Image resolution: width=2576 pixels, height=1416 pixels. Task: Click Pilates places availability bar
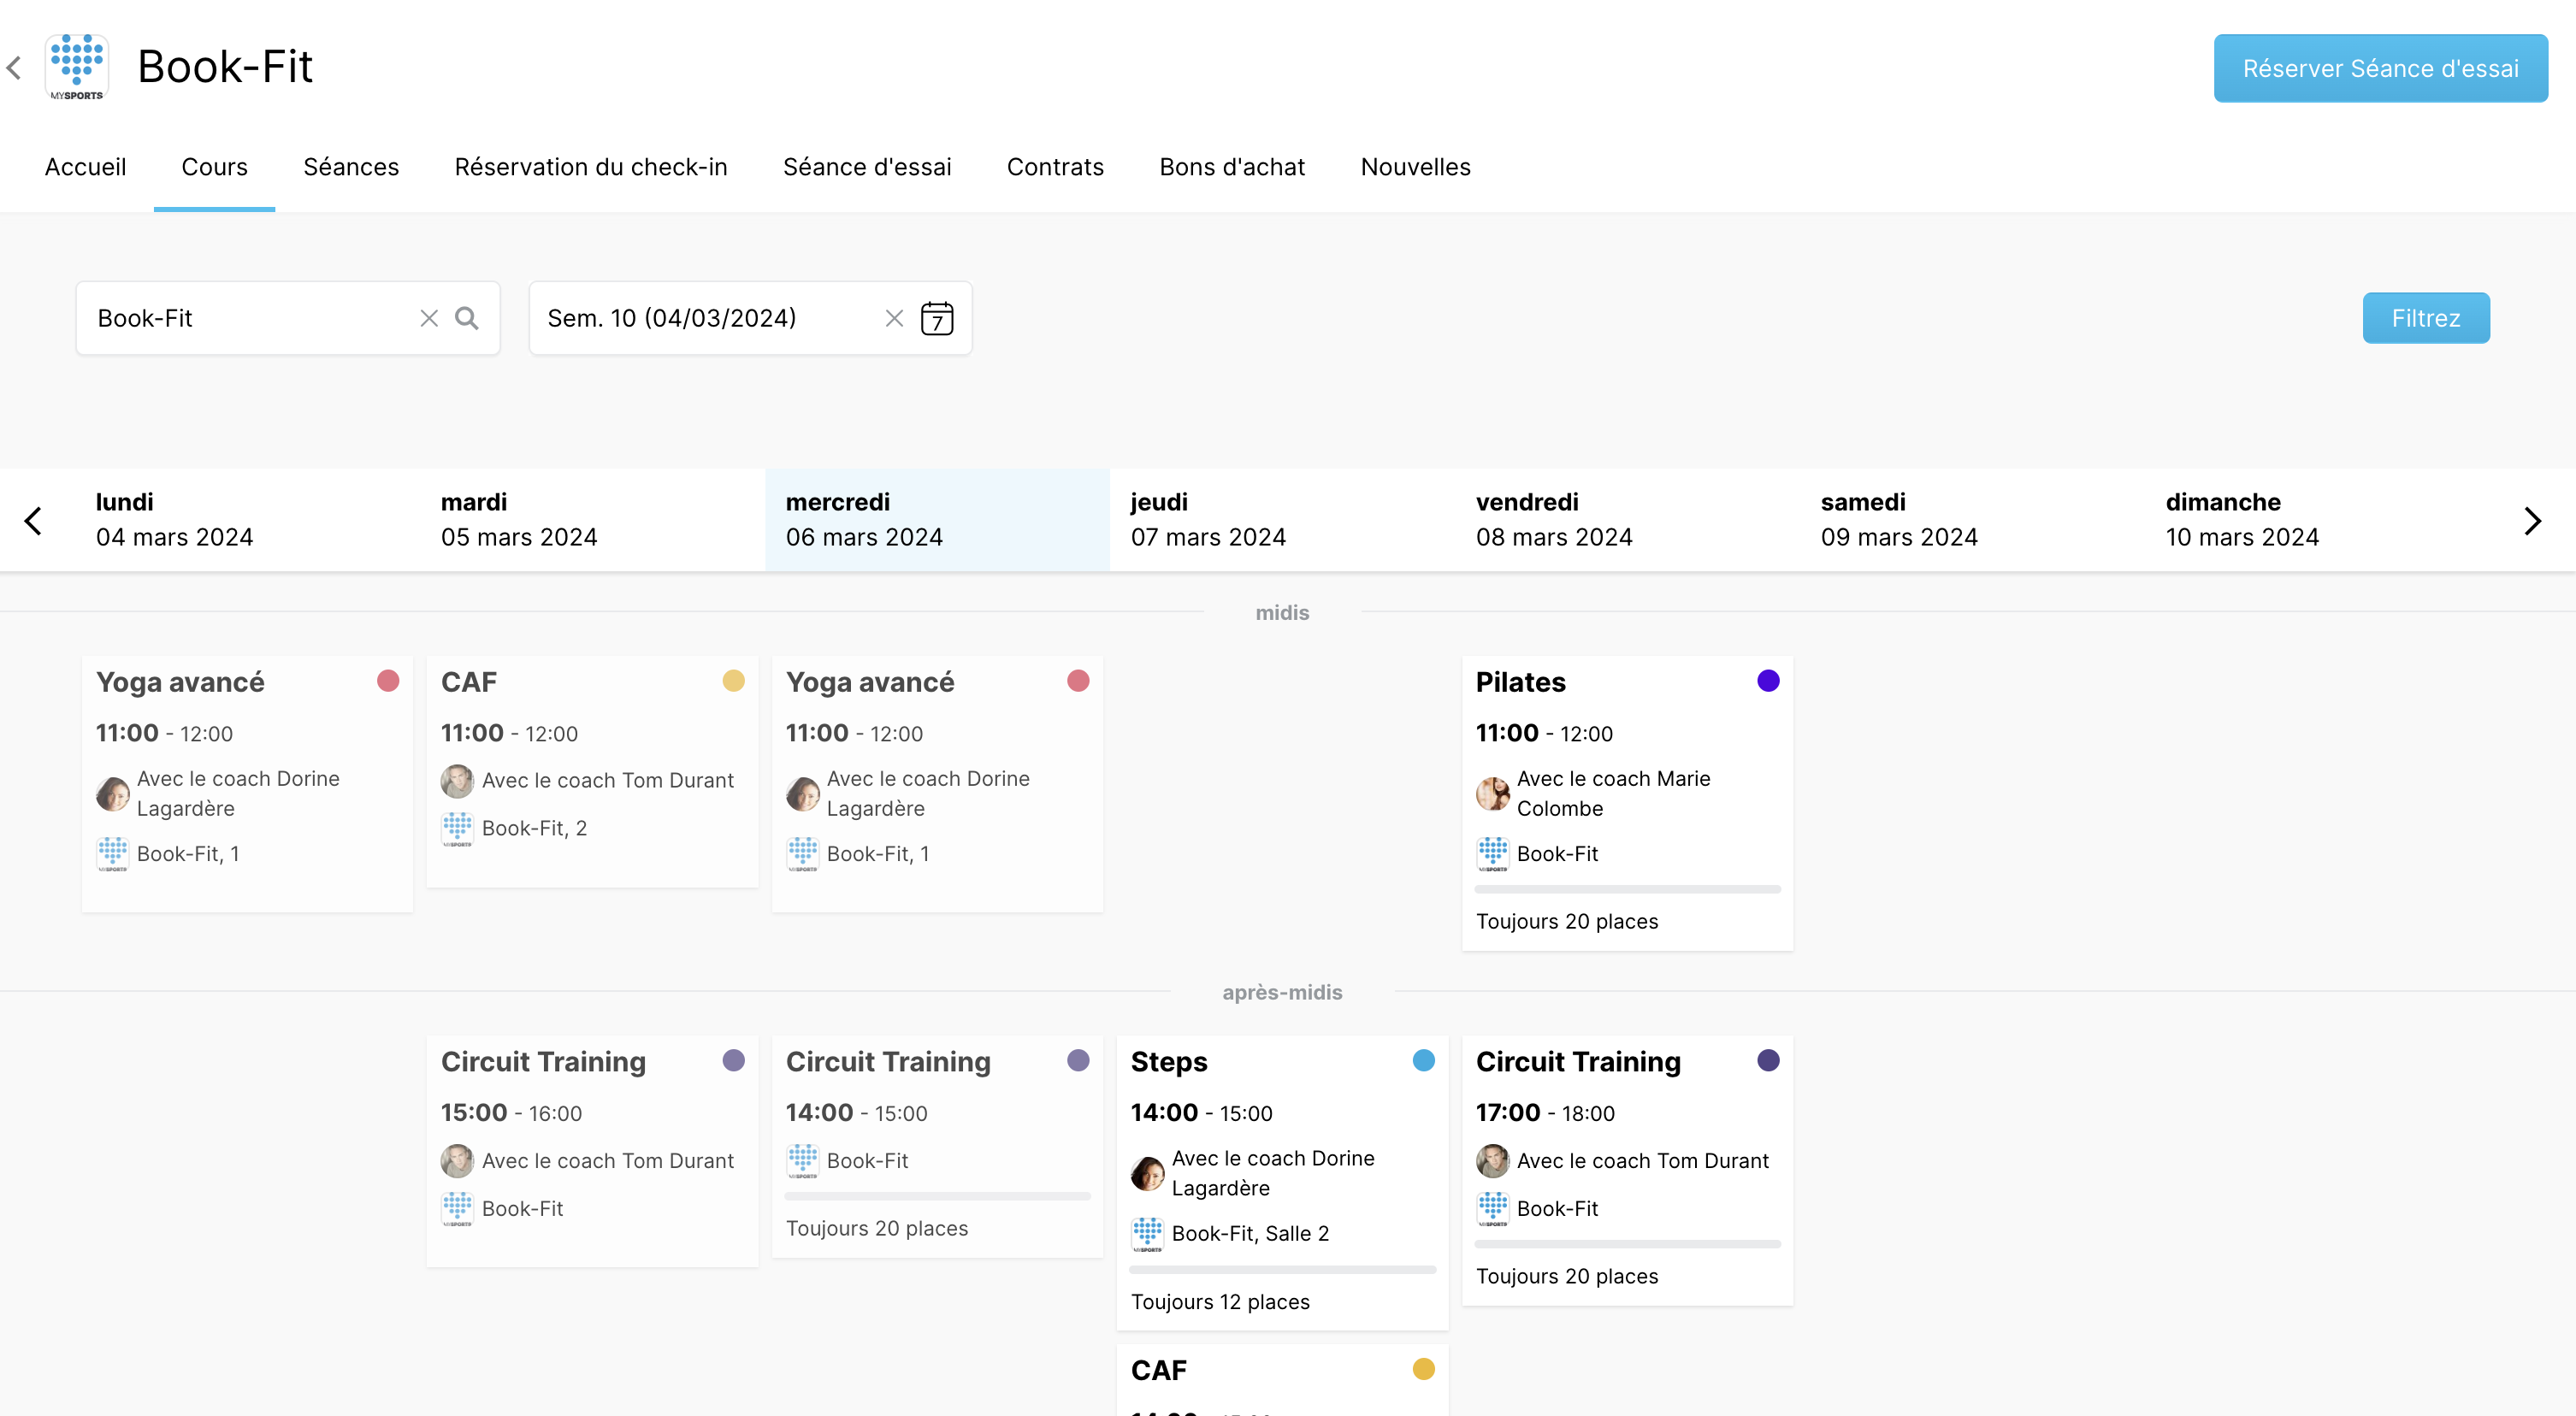point(1627,889)
